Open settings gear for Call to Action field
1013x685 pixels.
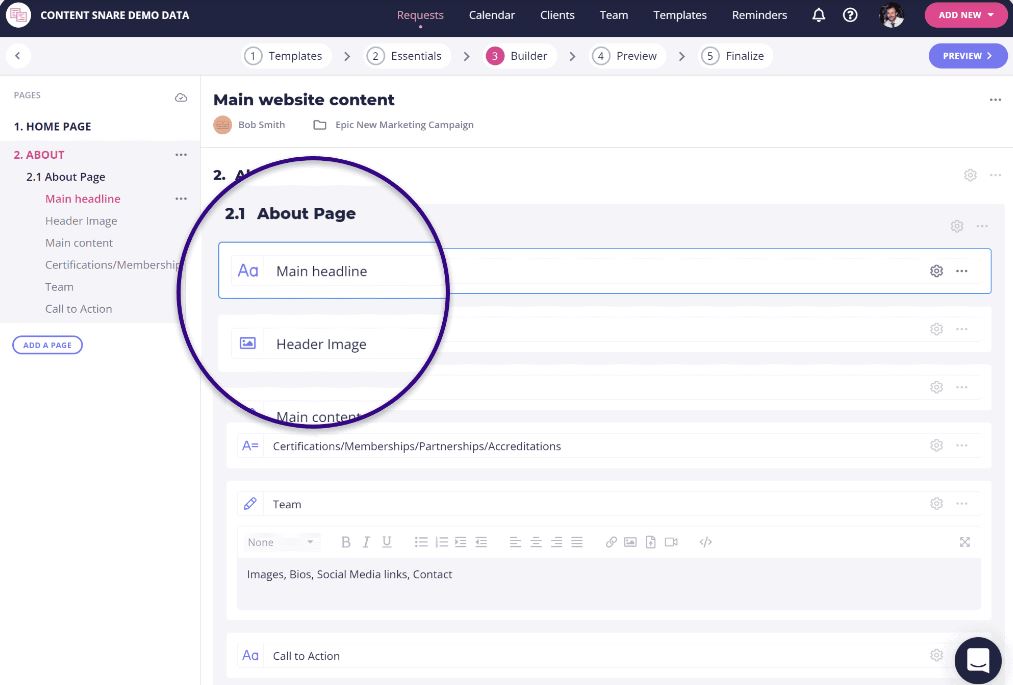click(936, 656)
